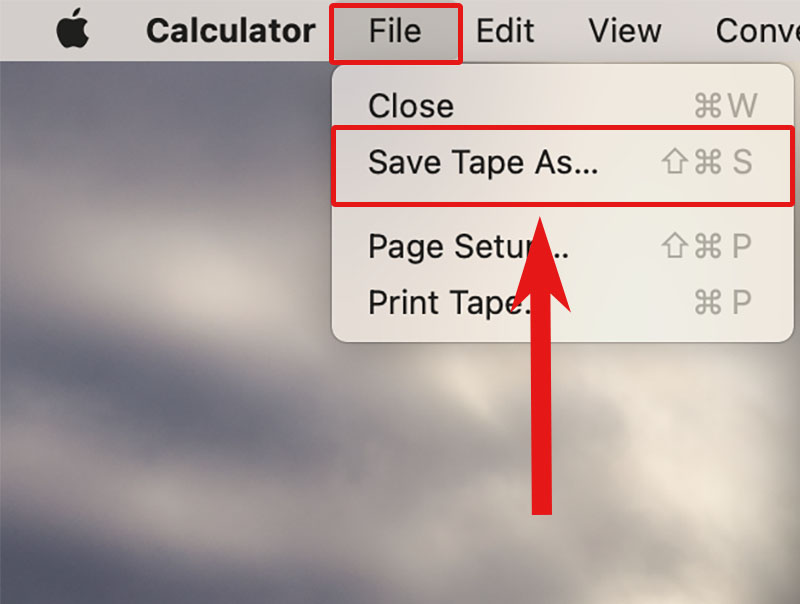Save the calculator paper tape to a file
Screen dimensions: 800x604
point(483,162)
